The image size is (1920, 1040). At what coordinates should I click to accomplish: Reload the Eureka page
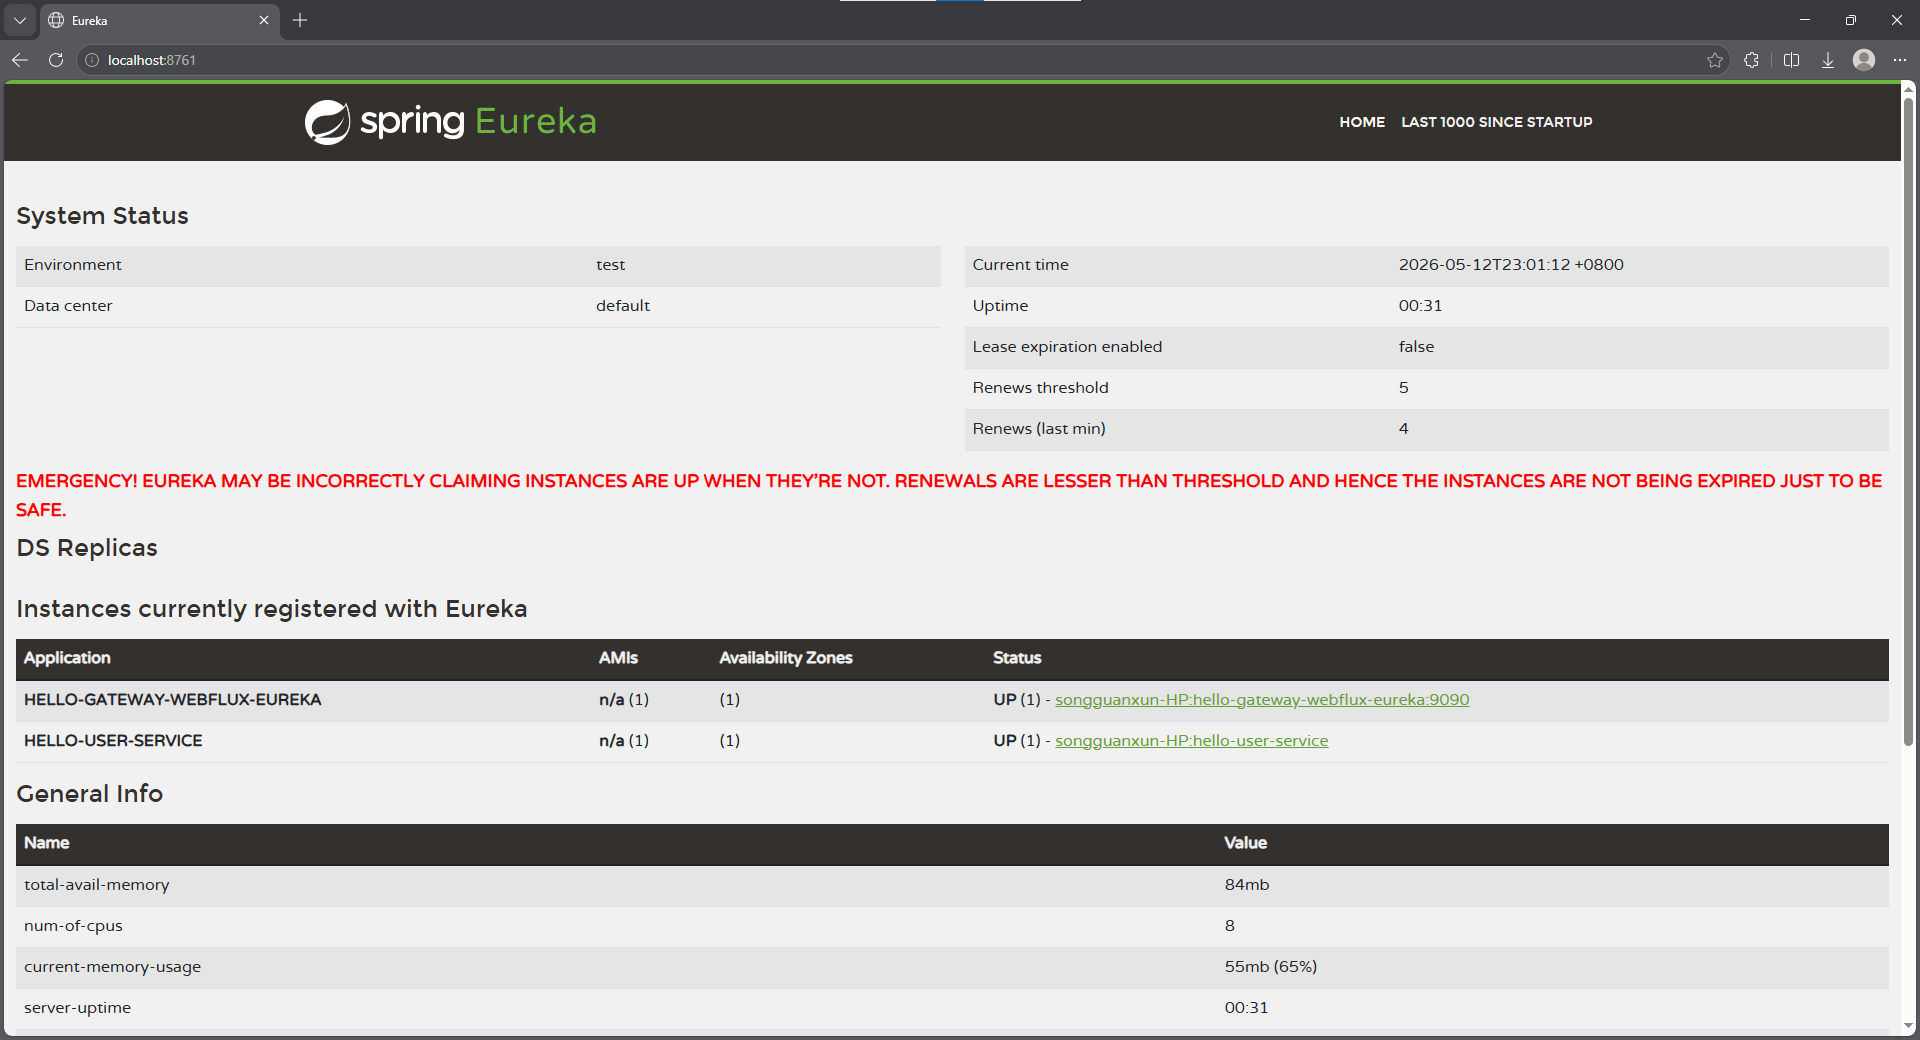[x=56, y=60]
